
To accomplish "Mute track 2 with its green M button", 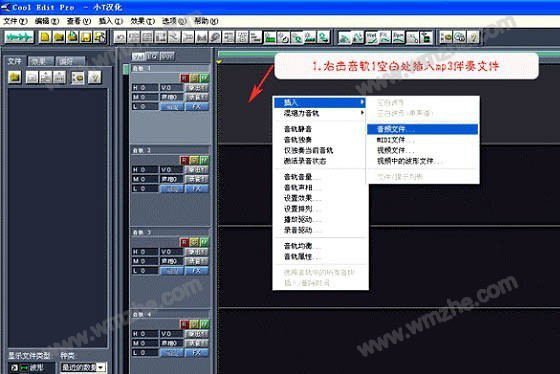I will (204, 160).
